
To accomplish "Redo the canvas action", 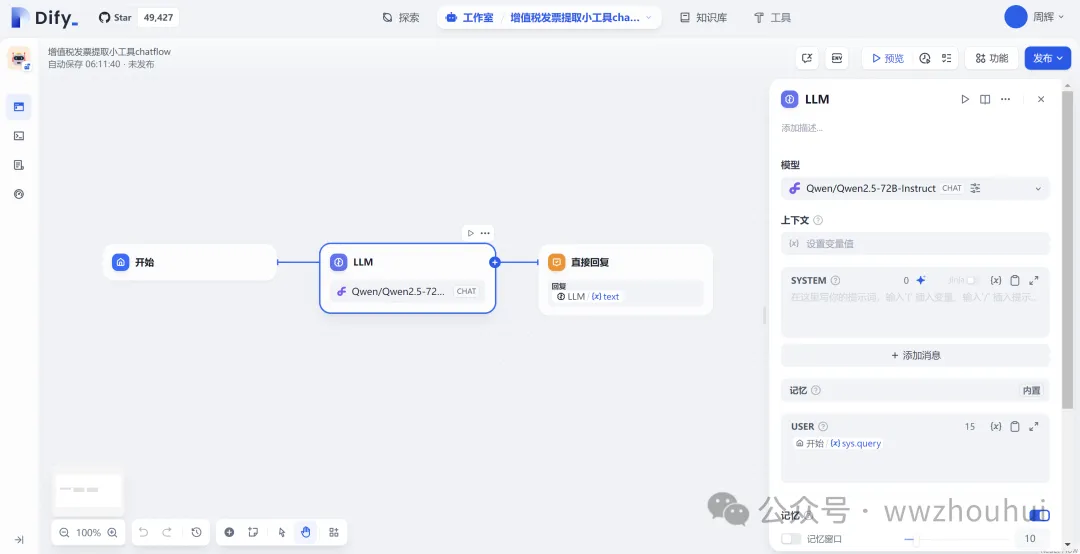I will click(x=167, y=532).
